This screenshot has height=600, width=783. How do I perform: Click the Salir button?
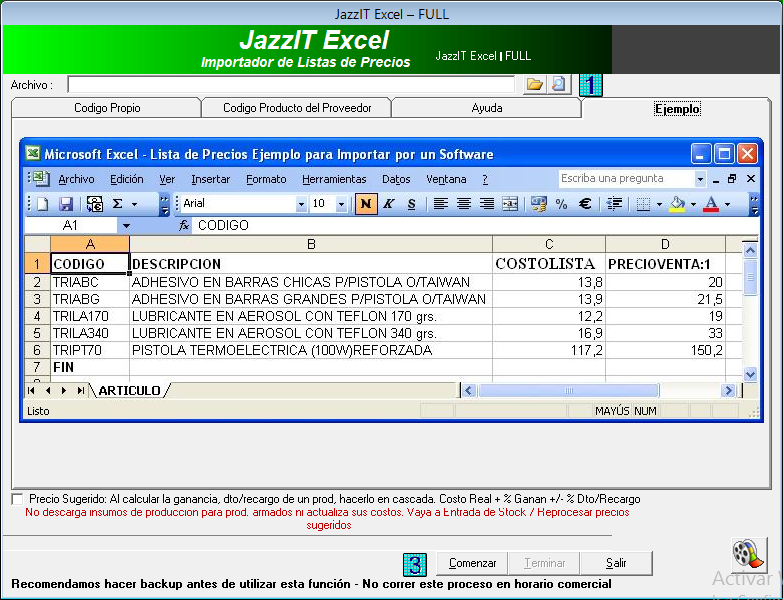coord(616,563)
